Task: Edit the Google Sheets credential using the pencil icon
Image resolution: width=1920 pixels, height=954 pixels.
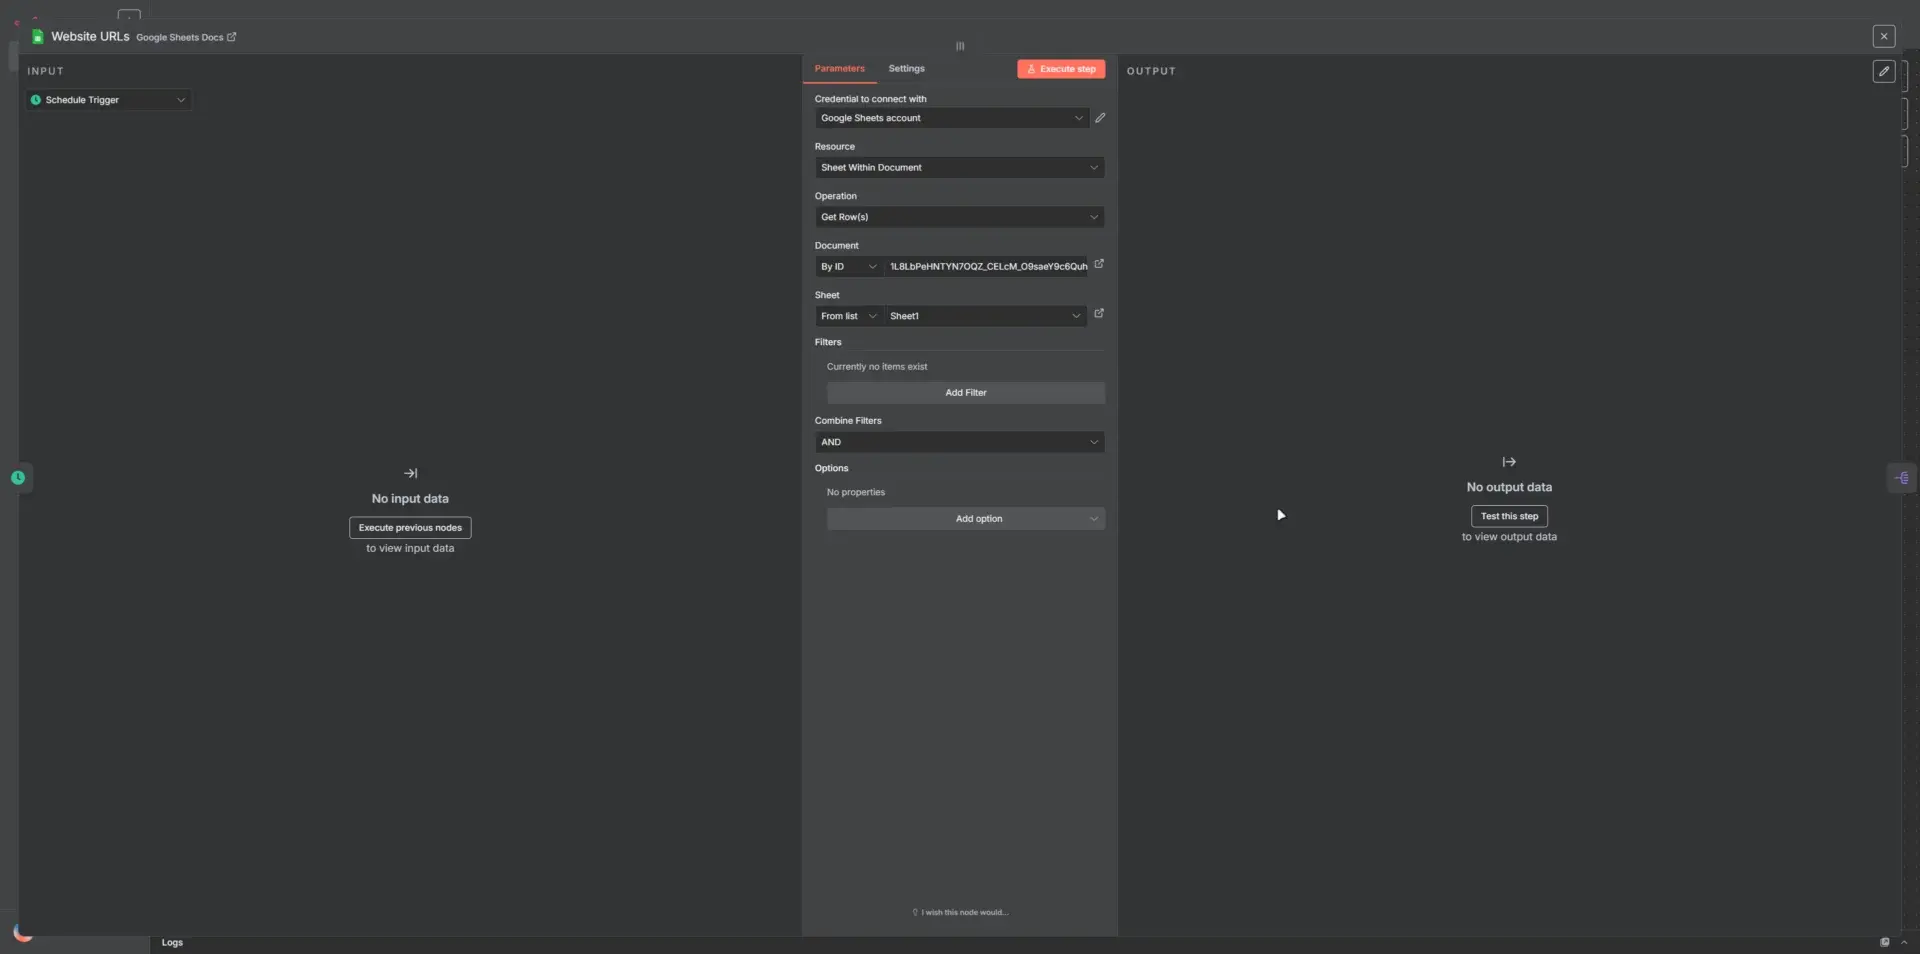Action: tap(1100, 118)
